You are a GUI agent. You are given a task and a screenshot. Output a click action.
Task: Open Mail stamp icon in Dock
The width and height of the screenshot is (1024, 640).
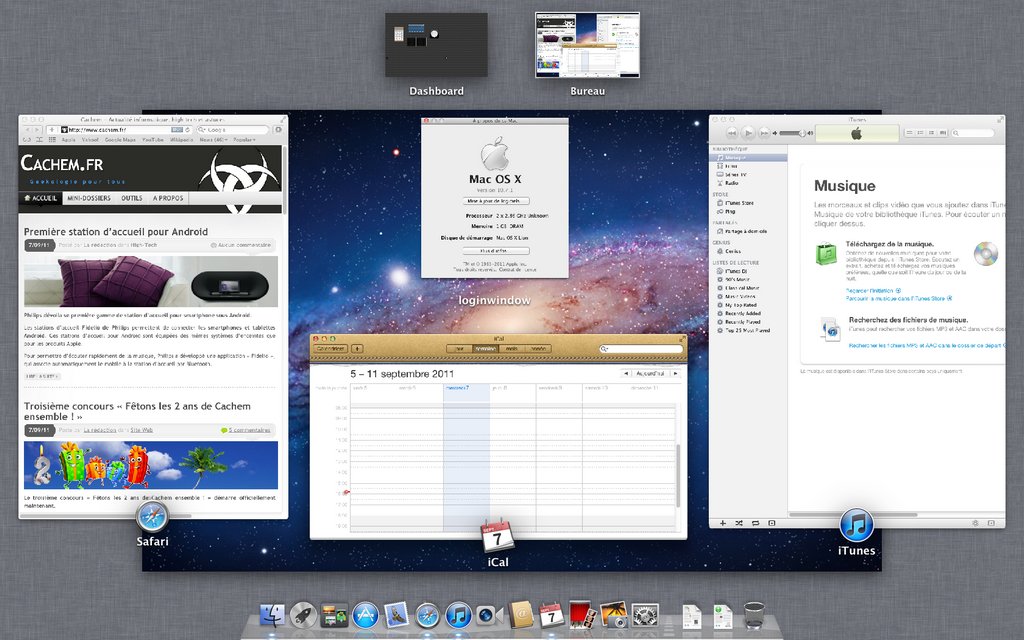click(396, 615)
